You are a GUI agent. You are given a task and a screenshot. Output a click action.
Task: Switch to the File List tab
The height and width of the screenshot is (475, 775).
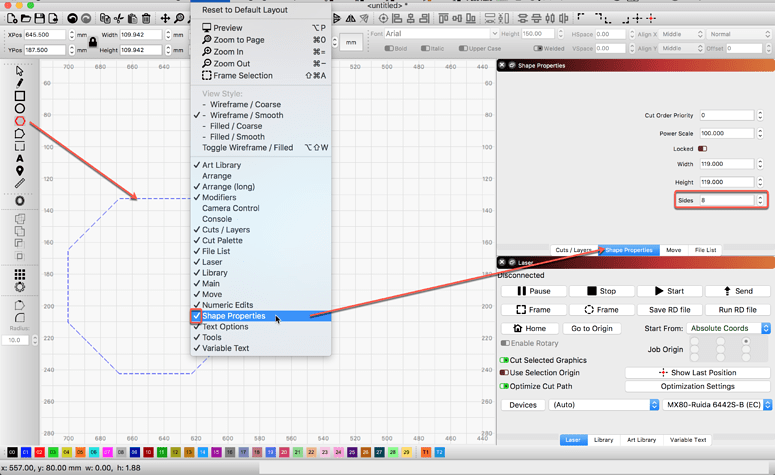[705, 250]
